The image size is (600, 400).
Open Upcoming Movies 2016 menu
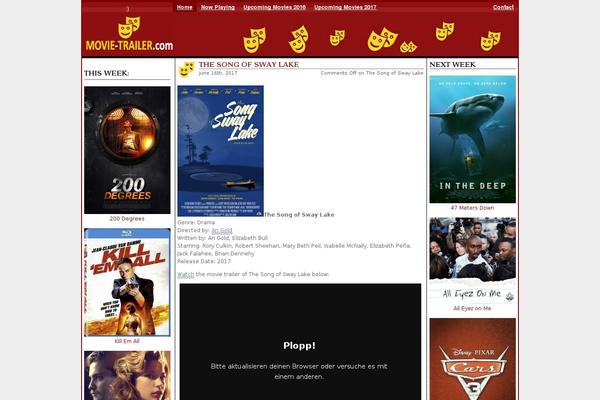274,7
